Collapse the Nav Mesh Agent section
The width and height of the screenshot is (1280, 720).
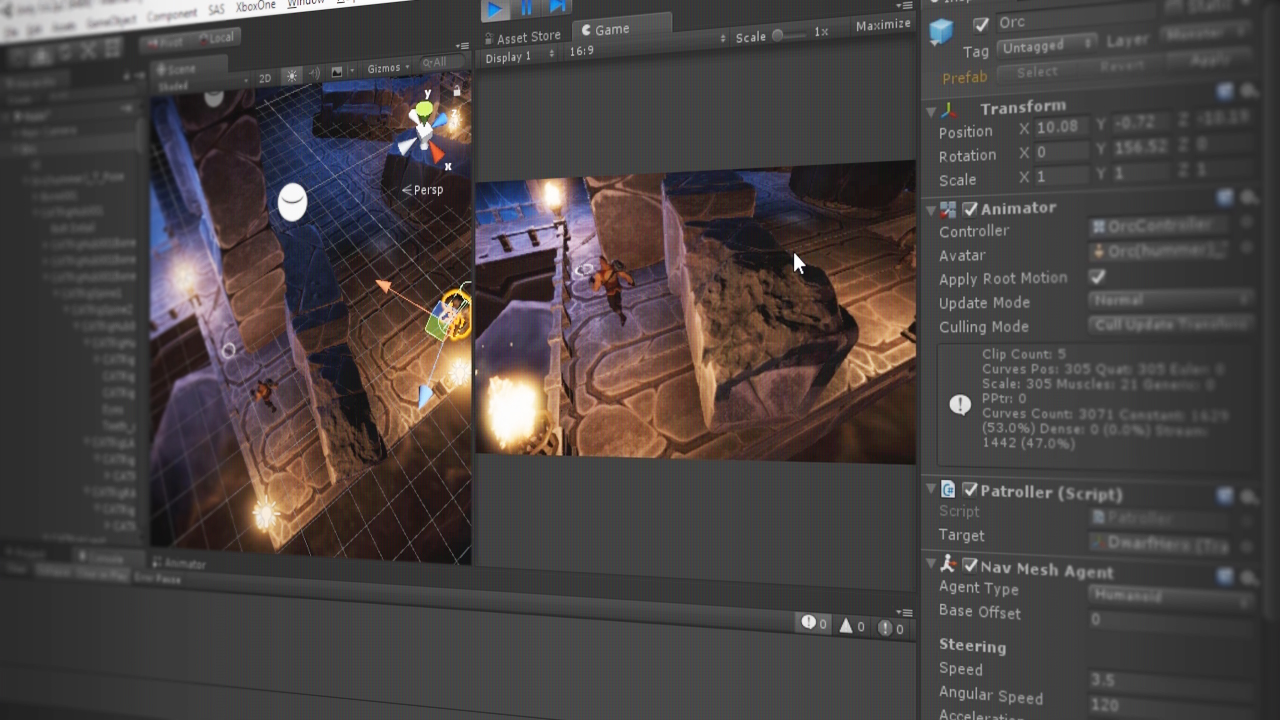point(931,565)
